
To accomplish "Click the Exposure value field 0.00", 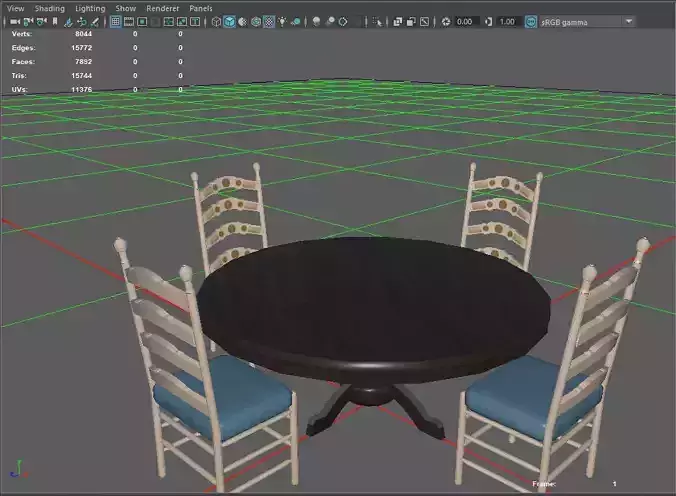I will tap(466, 22).
